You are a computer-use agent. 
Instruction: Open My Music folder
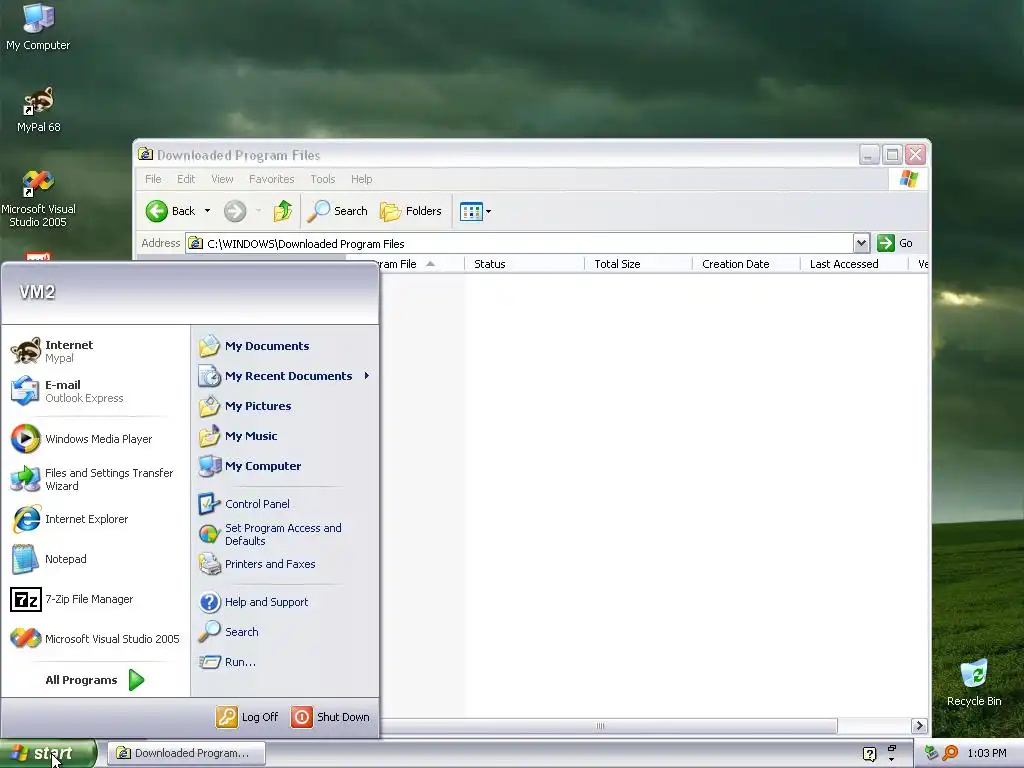tap(285, 436)
